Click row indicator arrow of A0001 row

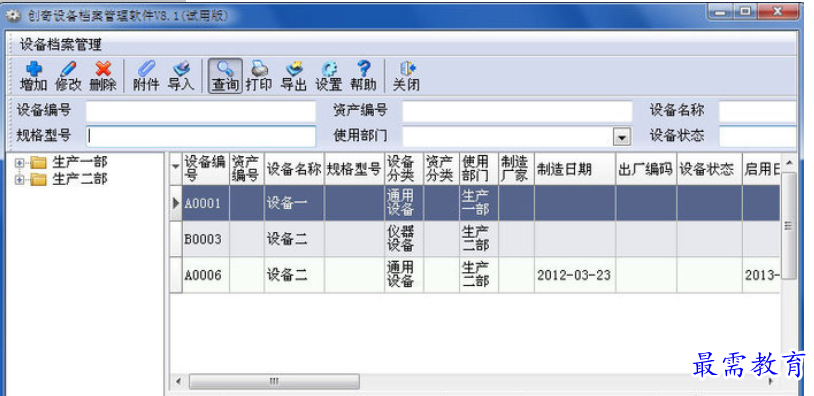176,203
